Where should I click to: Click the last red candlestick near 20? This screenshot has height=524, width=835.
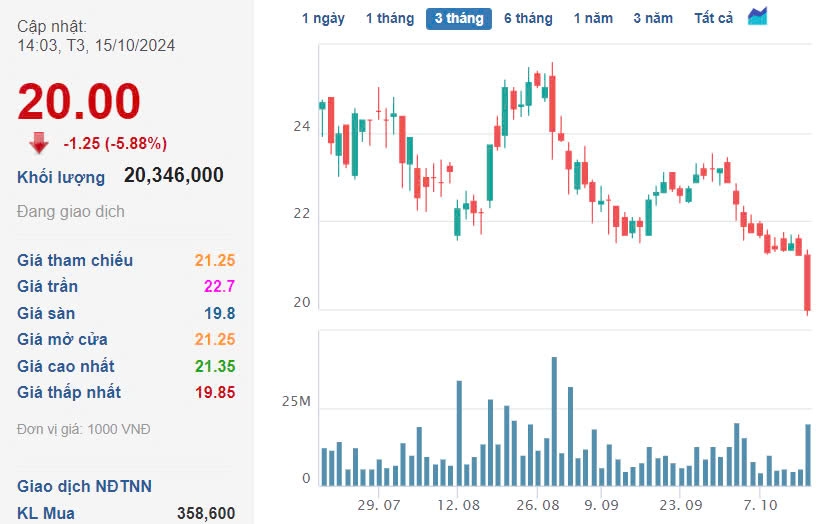[x=807, y=283]
